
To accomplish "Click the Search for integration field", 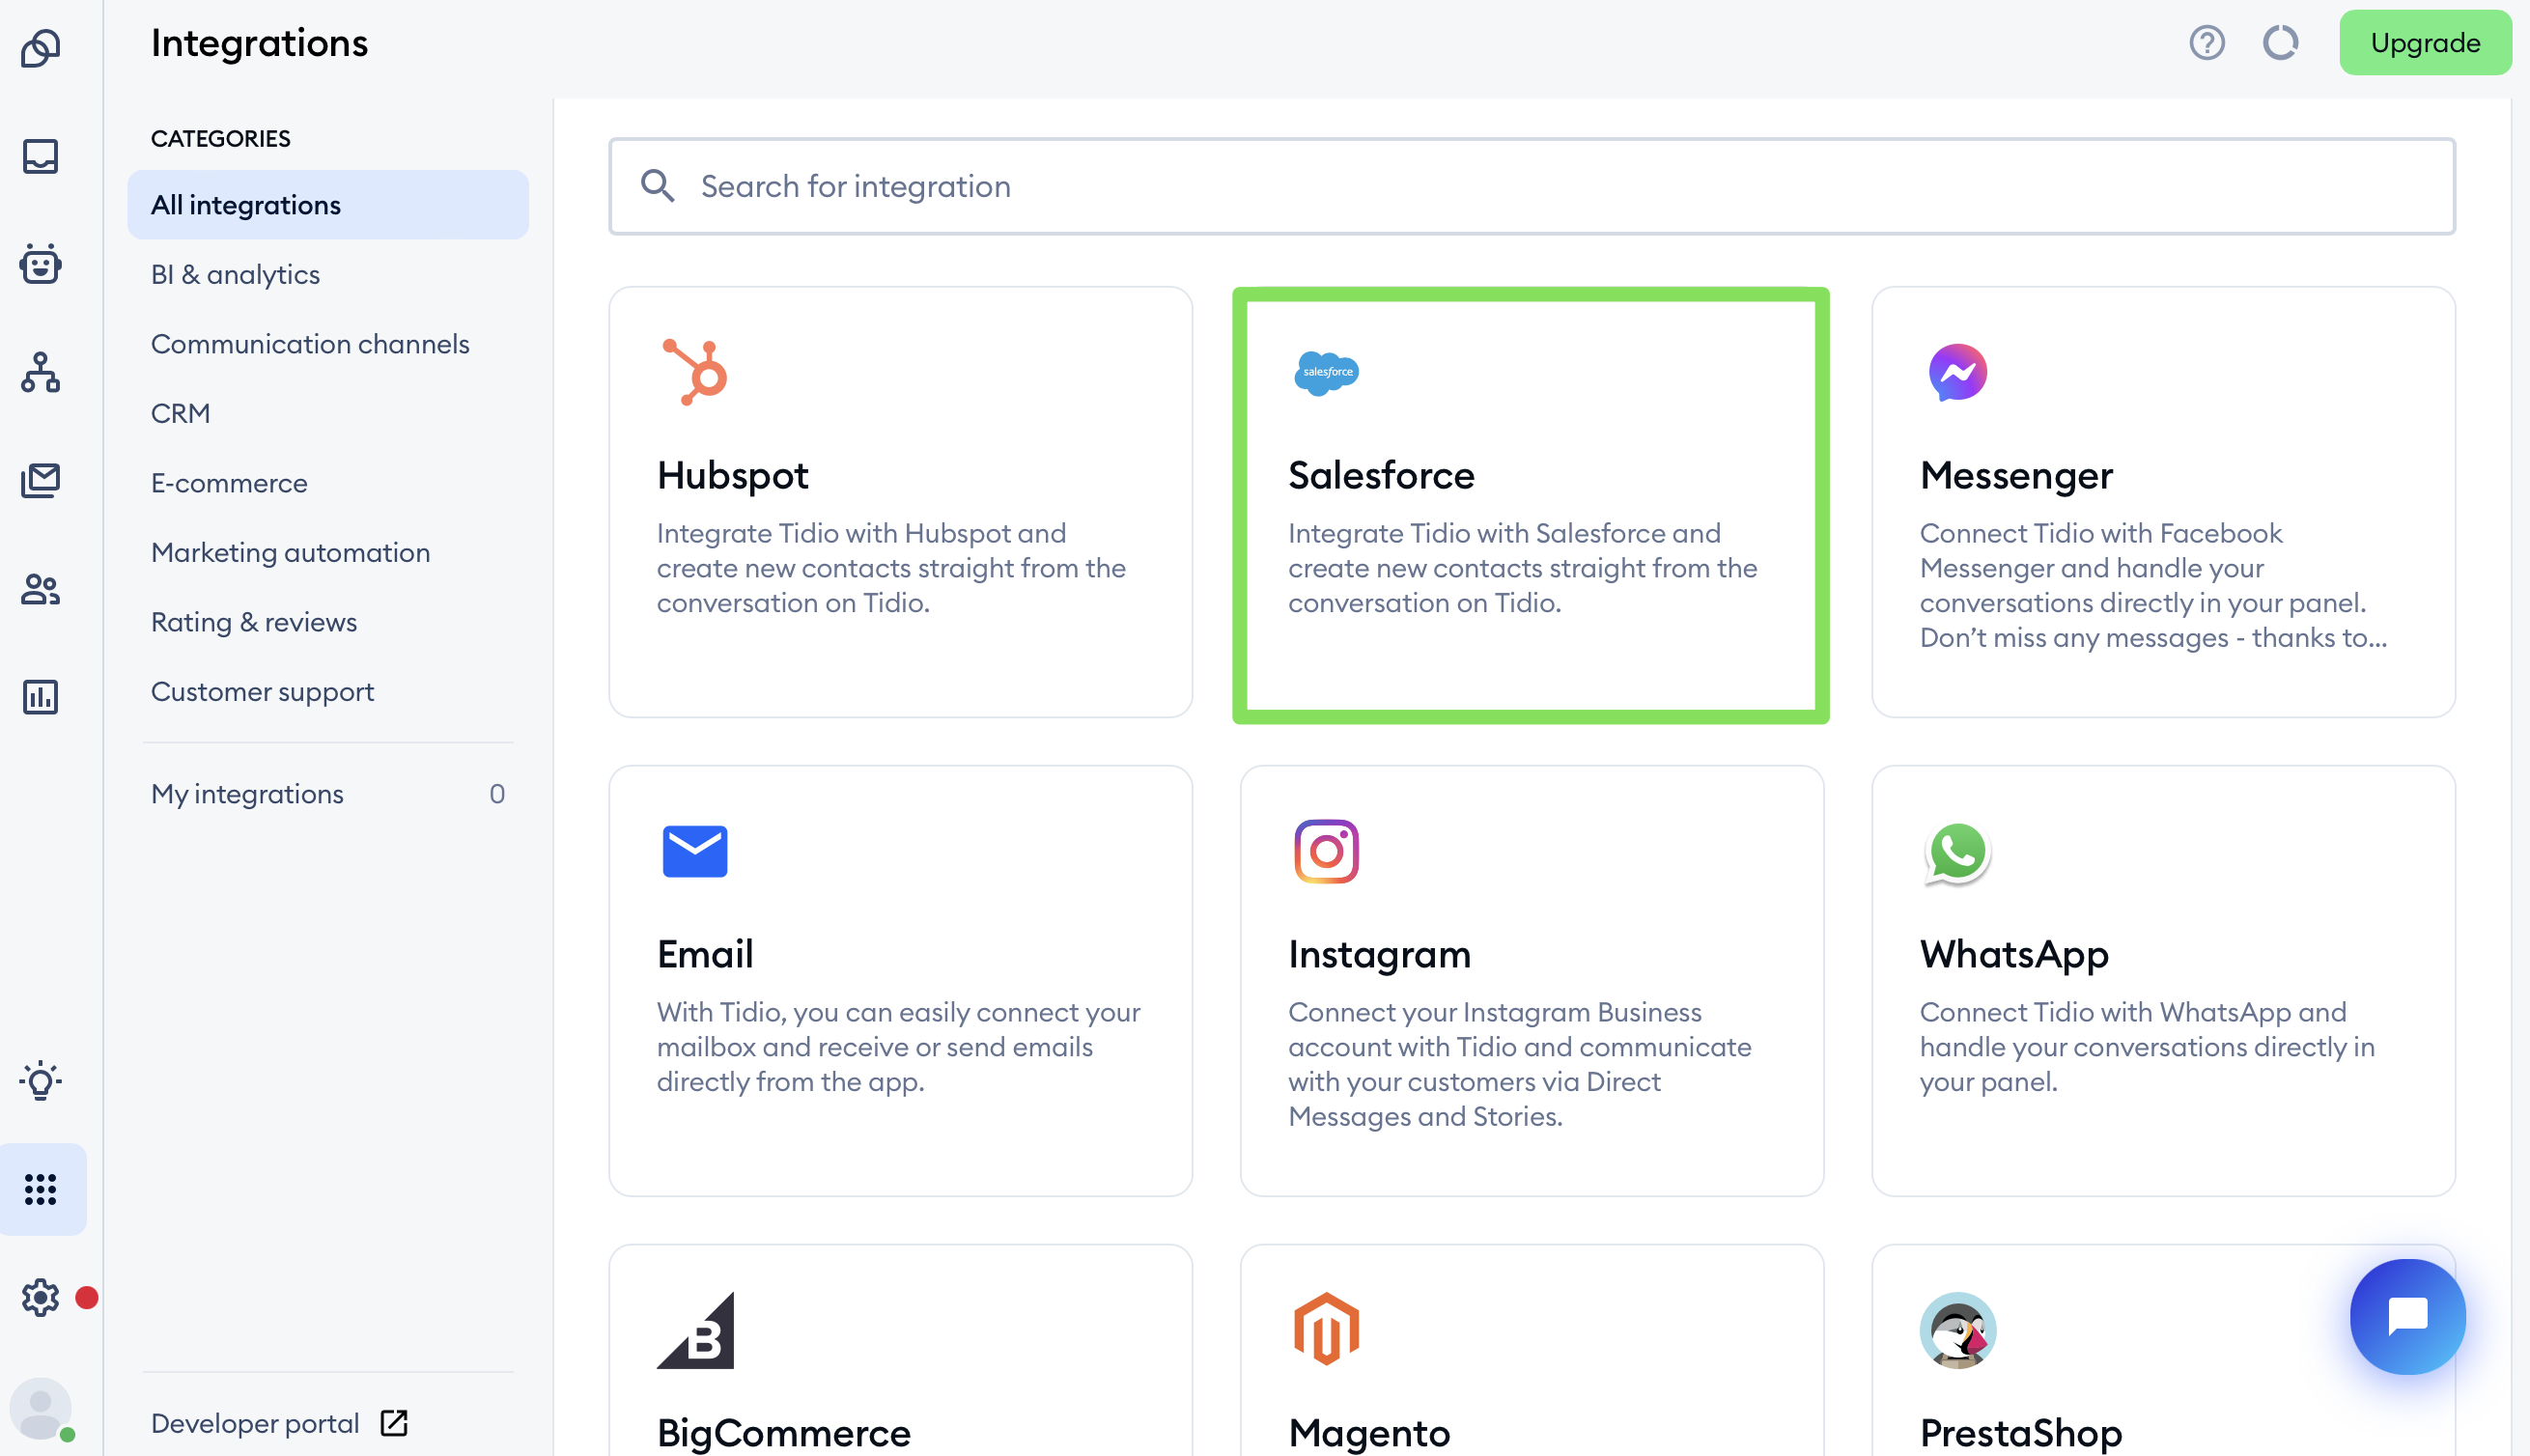I will 1532,186.
